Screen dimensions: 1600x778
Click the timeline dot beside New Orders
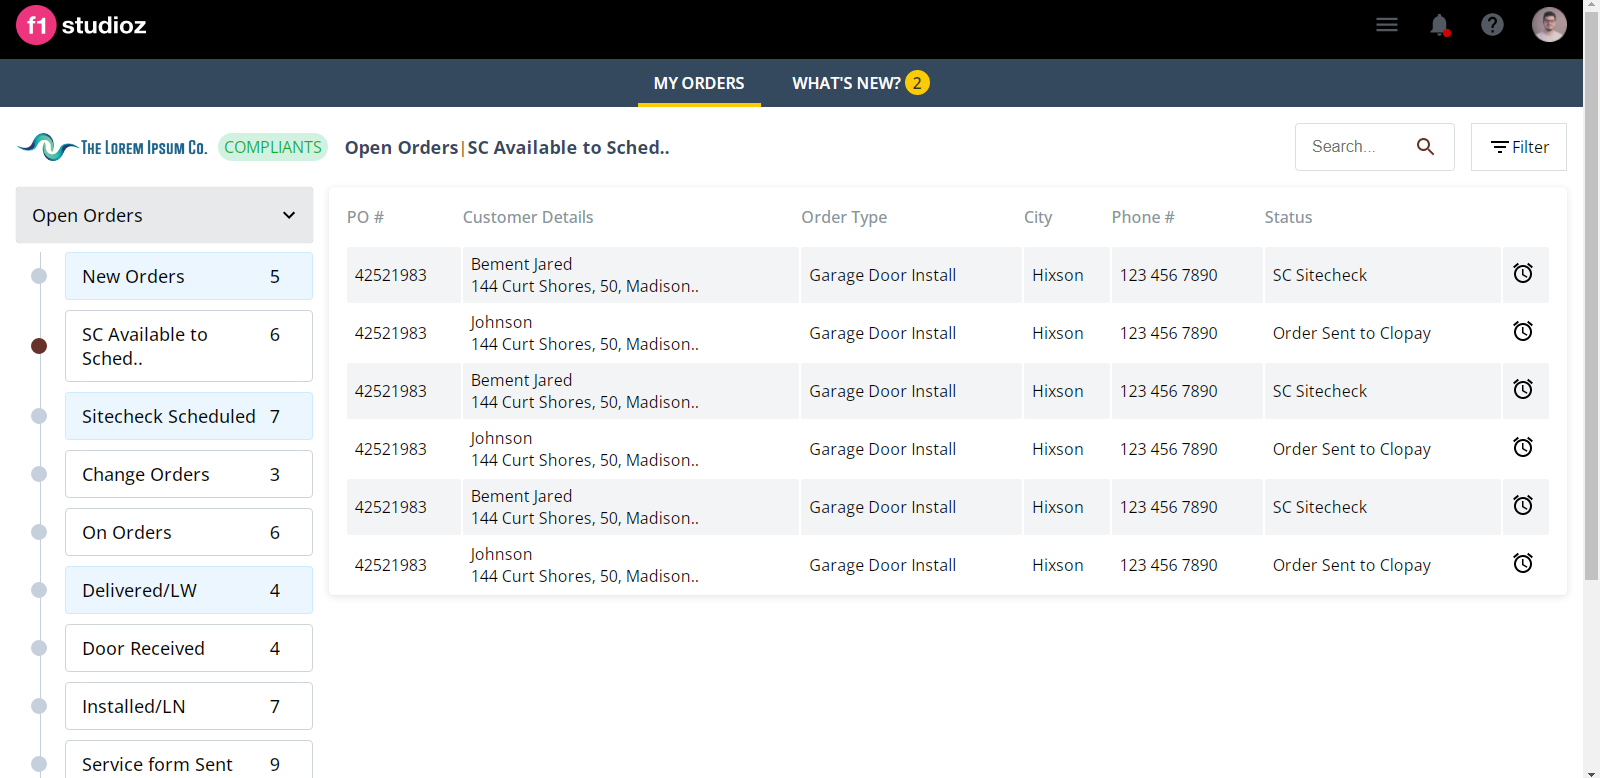[39, 276]
